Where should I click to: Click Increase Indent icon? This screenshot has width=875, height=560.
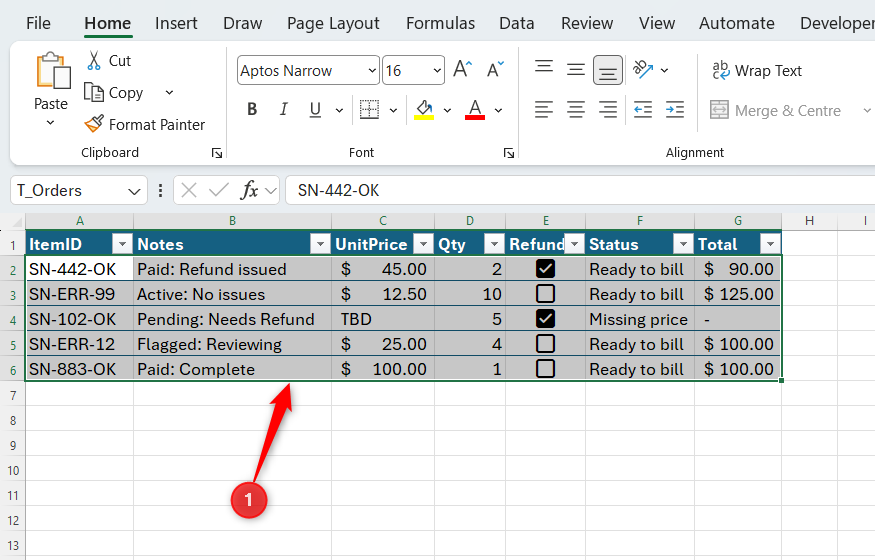[x=675, y=110]
